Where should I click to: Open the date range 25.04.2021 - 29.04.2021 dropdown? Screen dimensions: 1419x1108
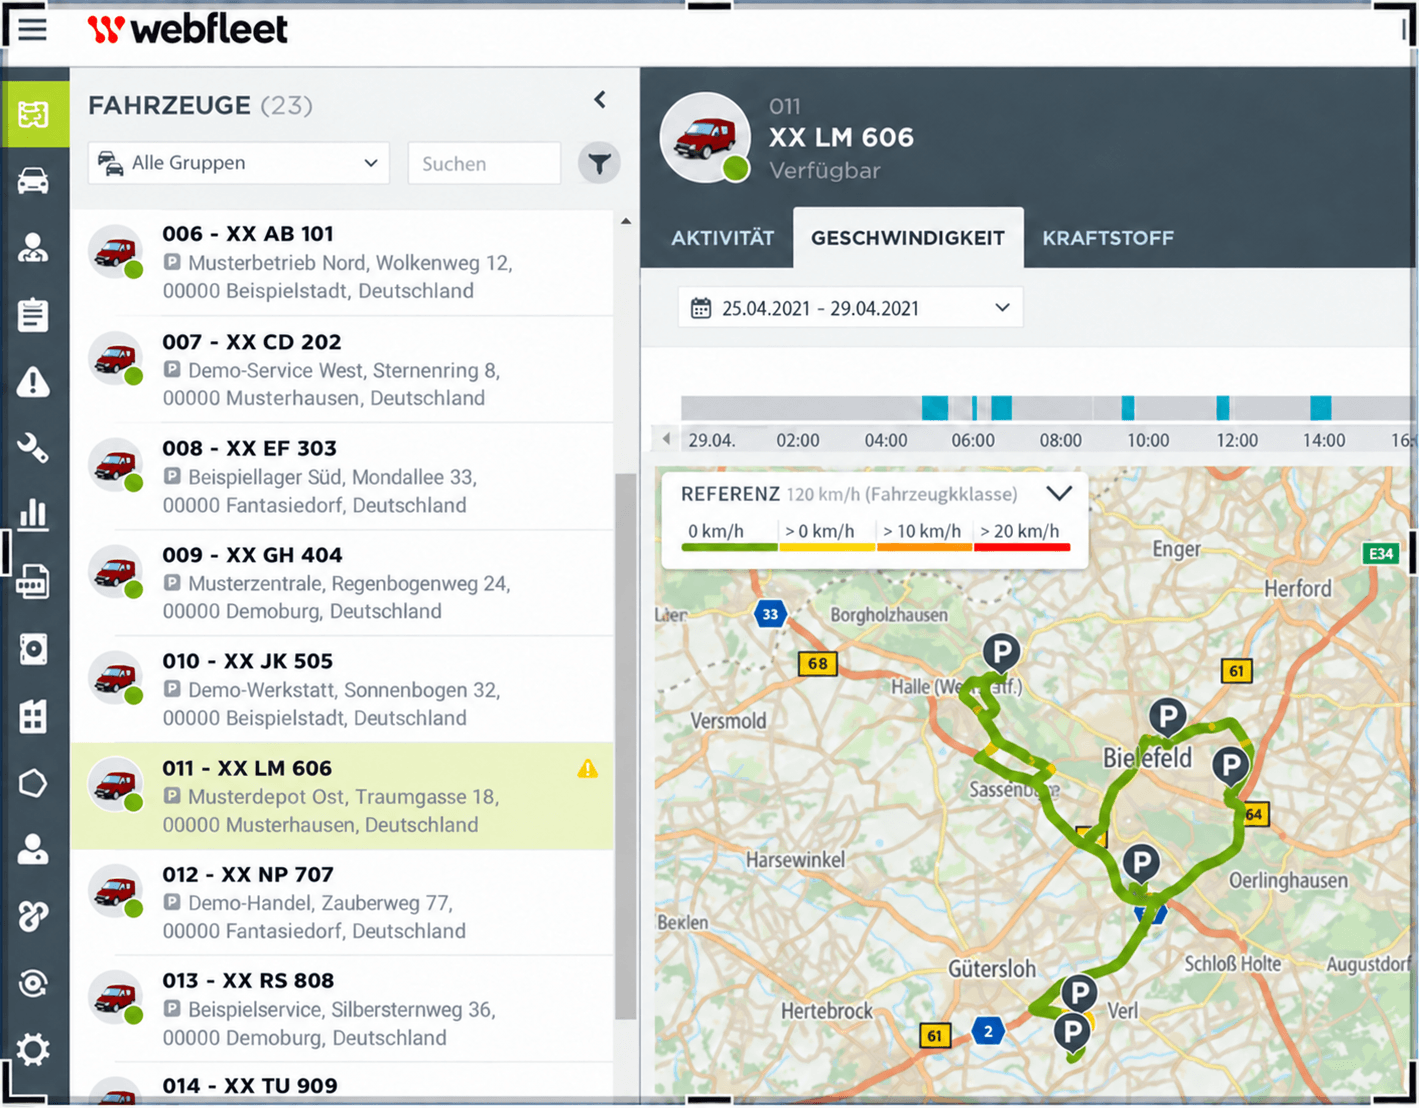[x=850, y=308]
